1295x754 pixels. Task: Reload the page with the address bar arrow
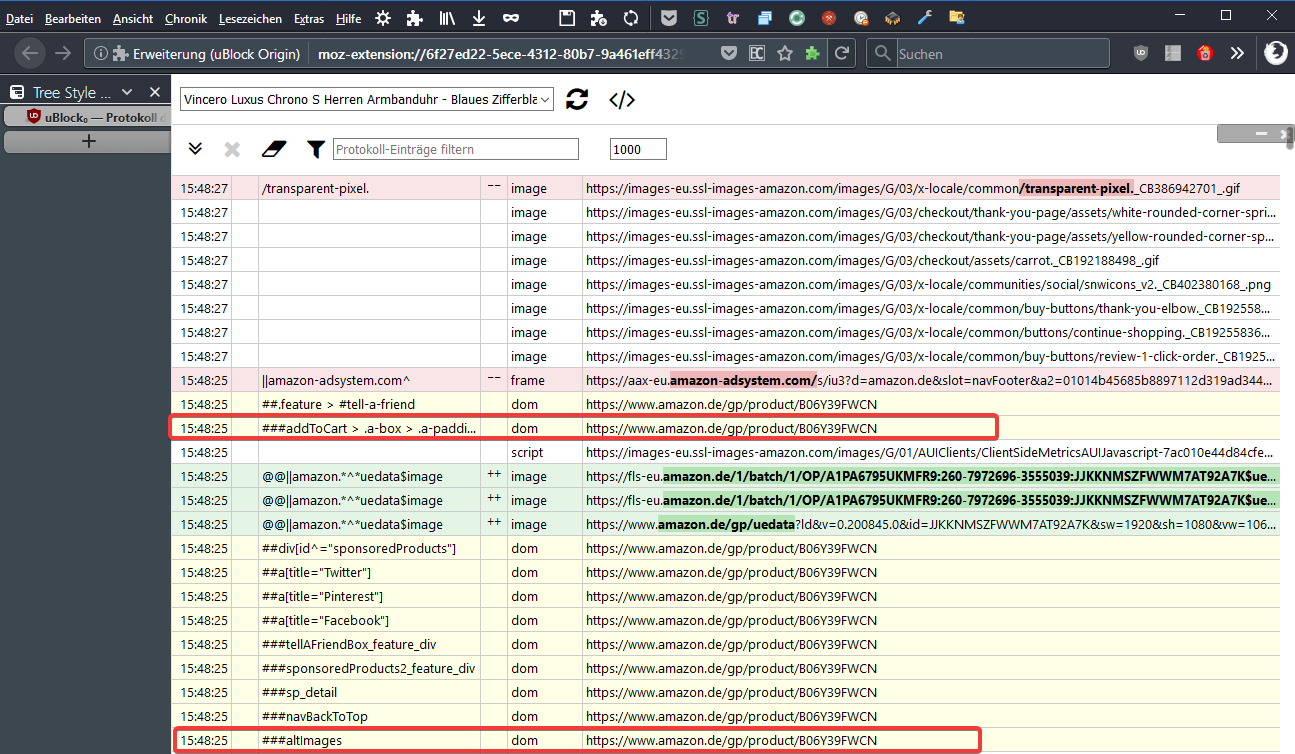[x=843, y=54]
